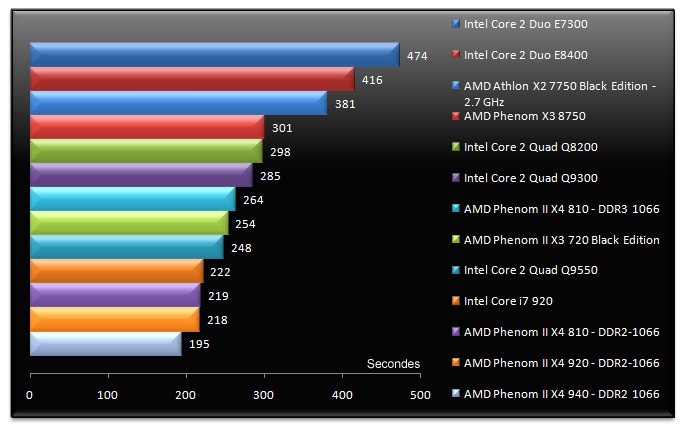
Task: Select the AMD Phenom II X4 810 - DDR2-1066 label
Action: pyautogui.click(x=561, y=332)
